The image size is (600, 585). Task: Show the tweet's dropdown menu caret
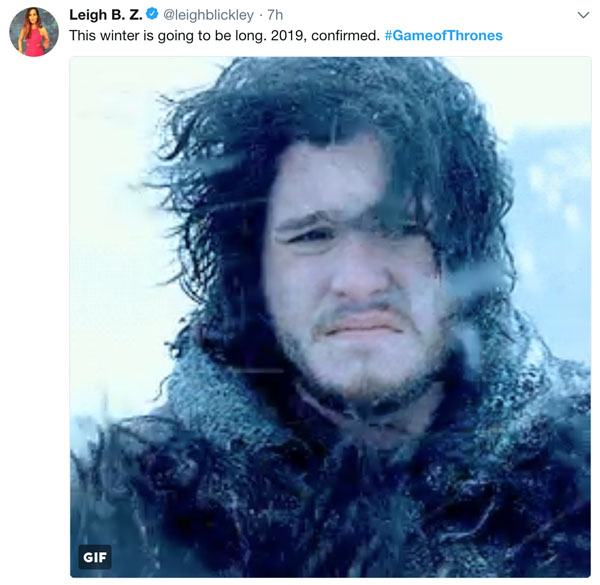click(584, 15)
